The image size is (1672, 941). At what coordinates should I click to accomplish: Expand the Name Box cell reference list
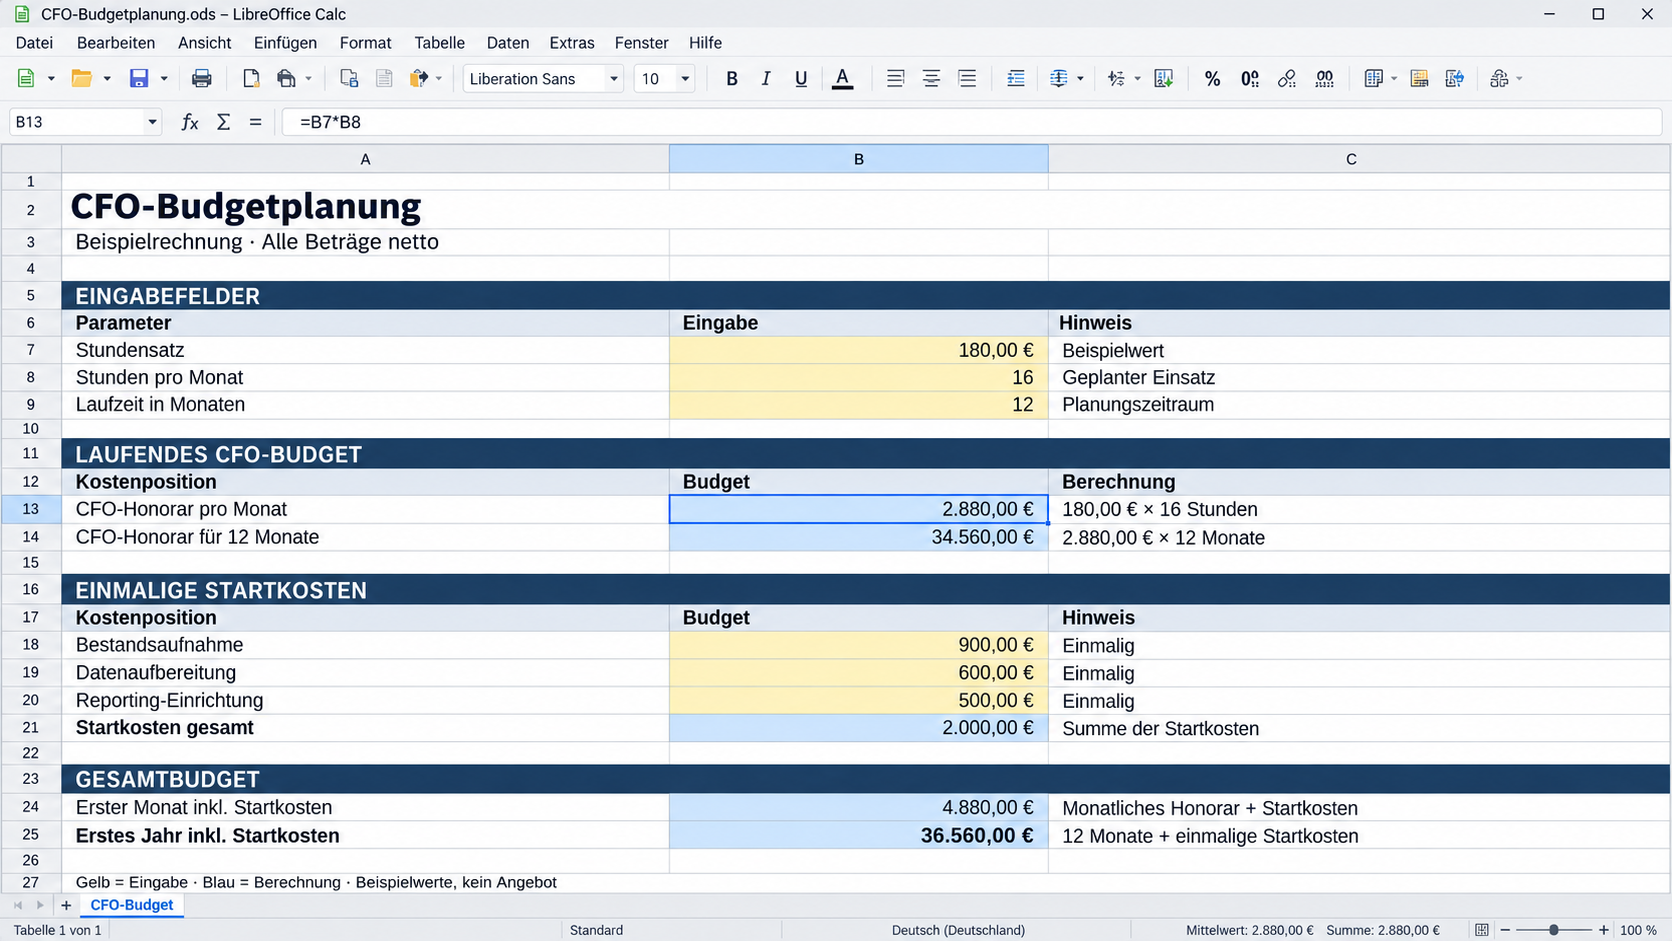pos(152,122)
